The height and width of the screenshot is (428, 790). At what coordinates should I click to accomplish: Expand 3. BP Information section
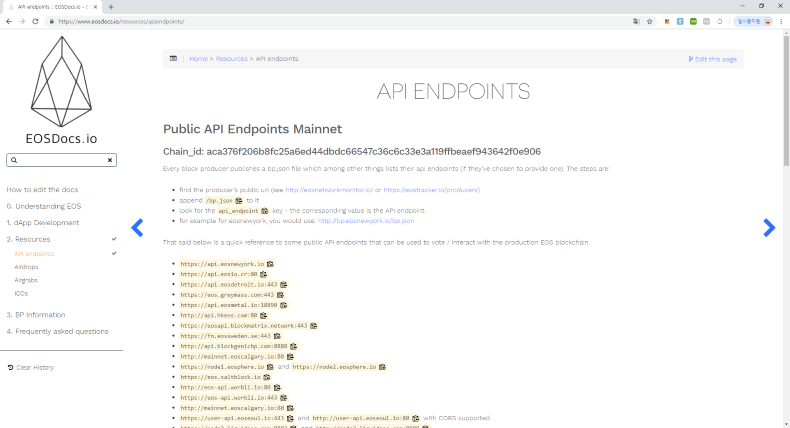[36, 315]
